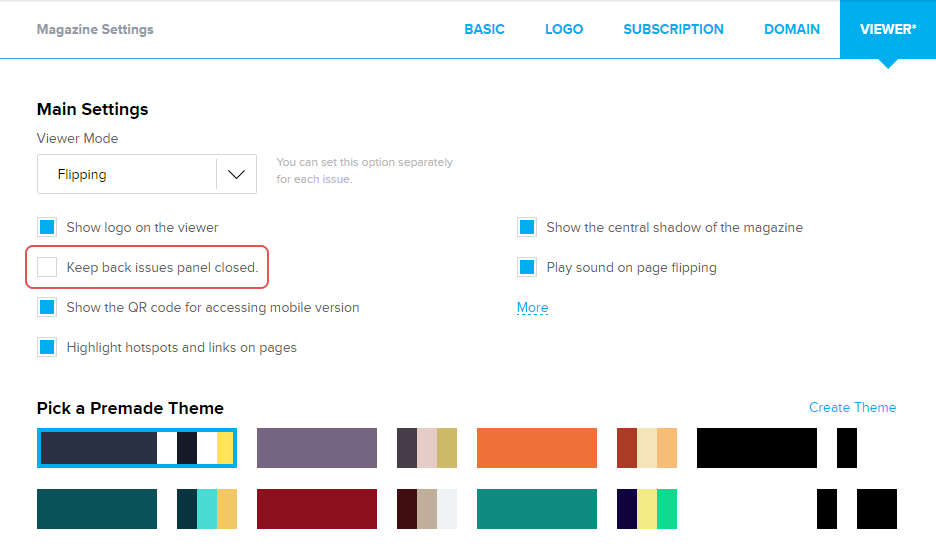The image size is (936, 551).
Task: Click the Create Theme link
Action: [852, 407]
